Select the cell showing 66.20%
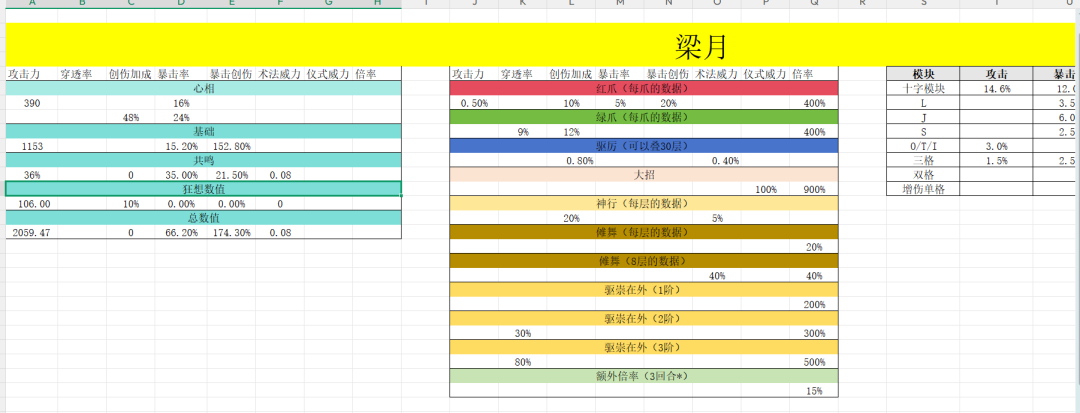The image size is (1080, 413). (181, 233)
